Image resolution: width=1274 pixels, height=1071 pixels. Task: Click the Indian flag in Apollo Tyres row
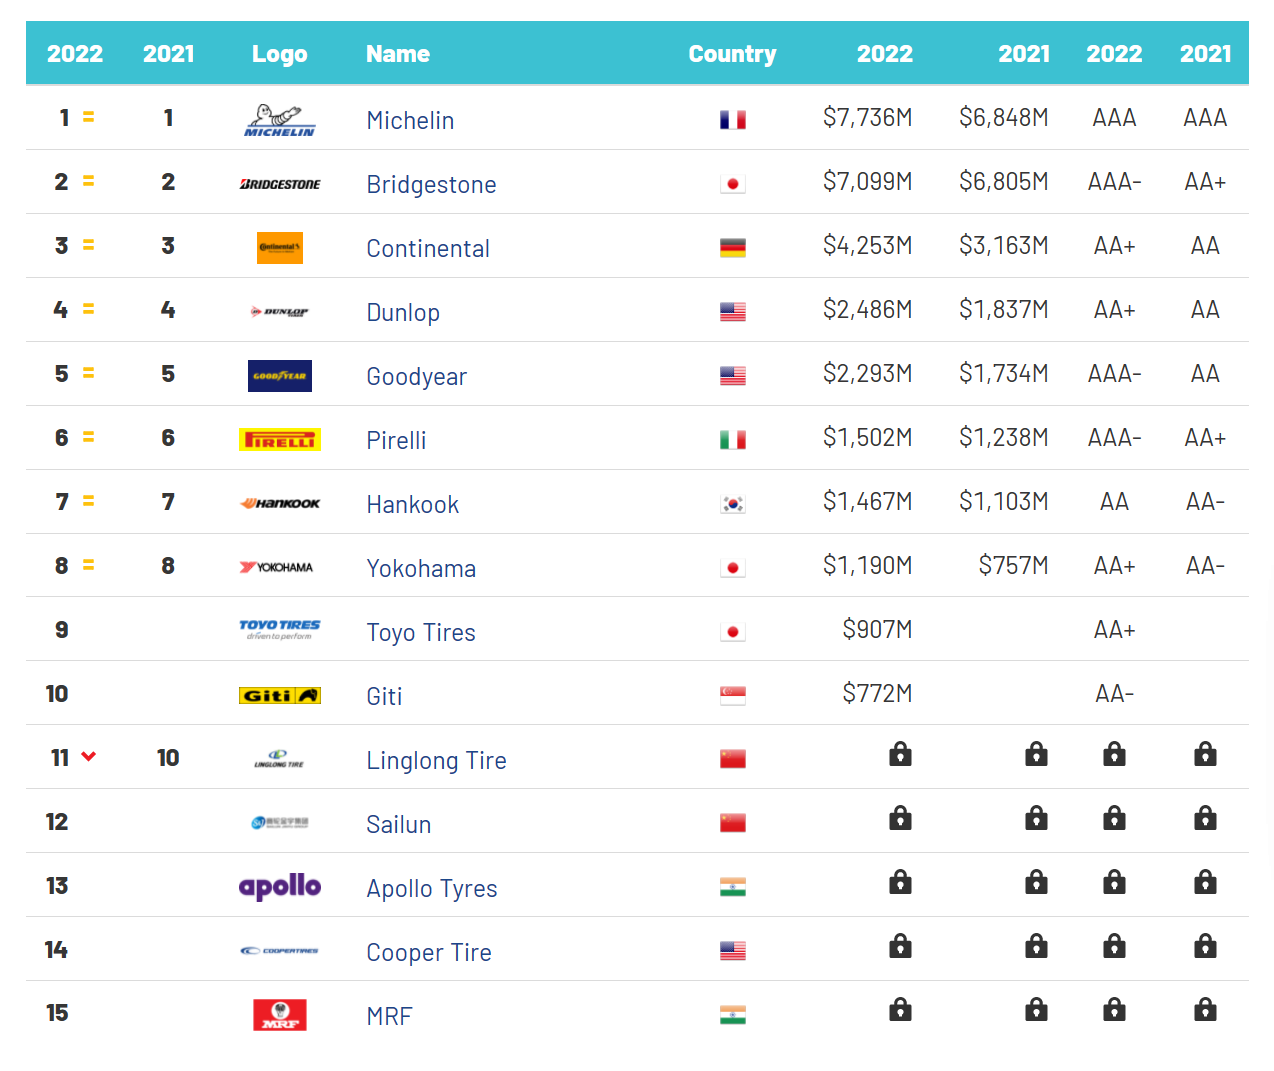click(x=733, y=887)
